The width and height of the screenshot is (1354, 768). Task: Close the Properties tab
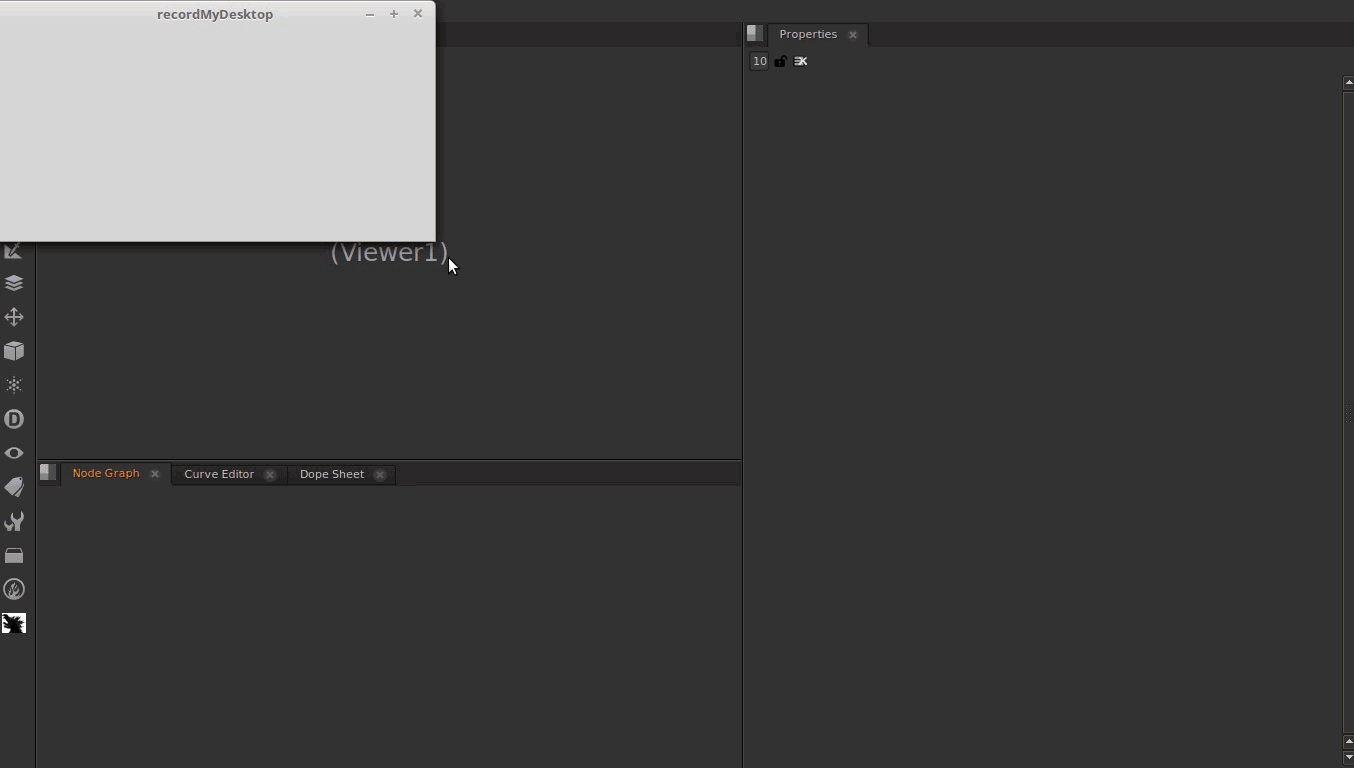[x=853, y=35]
